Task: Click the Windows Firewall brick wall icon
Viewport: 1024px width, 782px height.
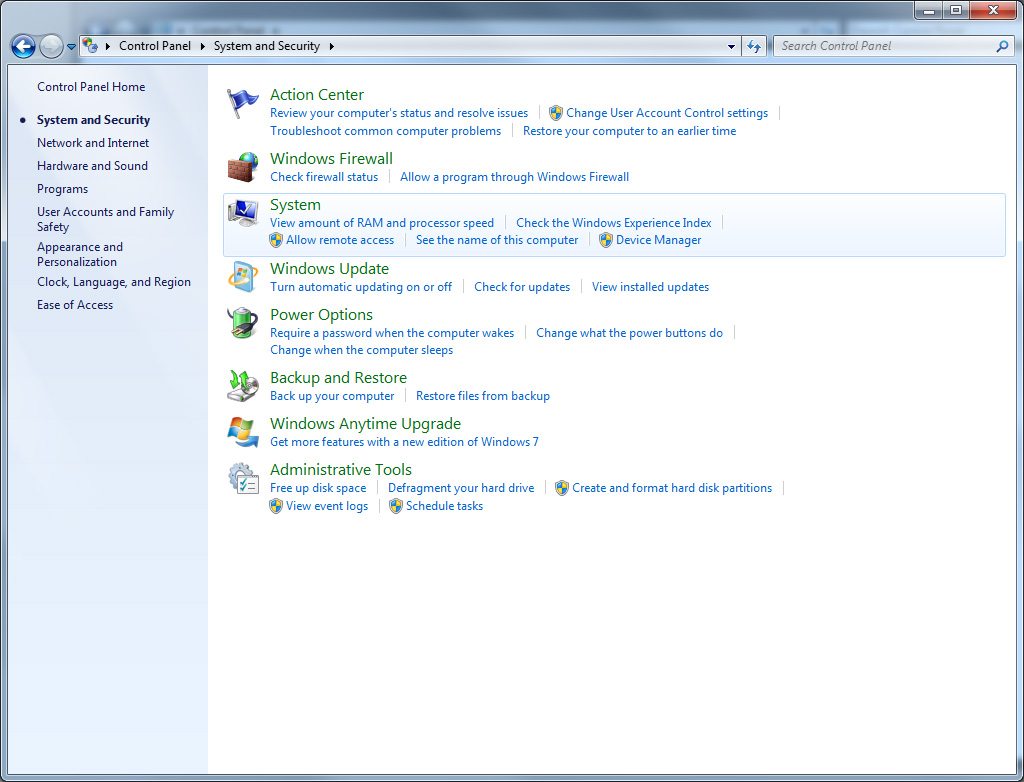Action: [x=243, y=167]
